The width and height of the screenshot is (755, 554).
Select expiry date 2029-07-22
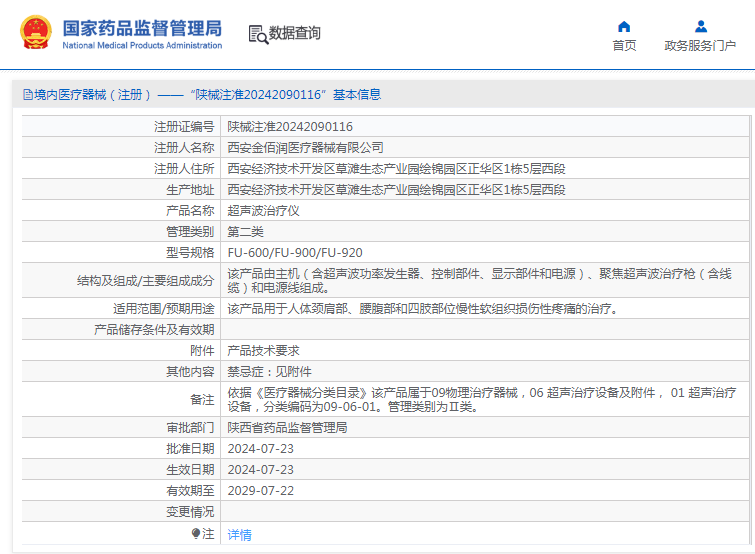tap(260, 491)
